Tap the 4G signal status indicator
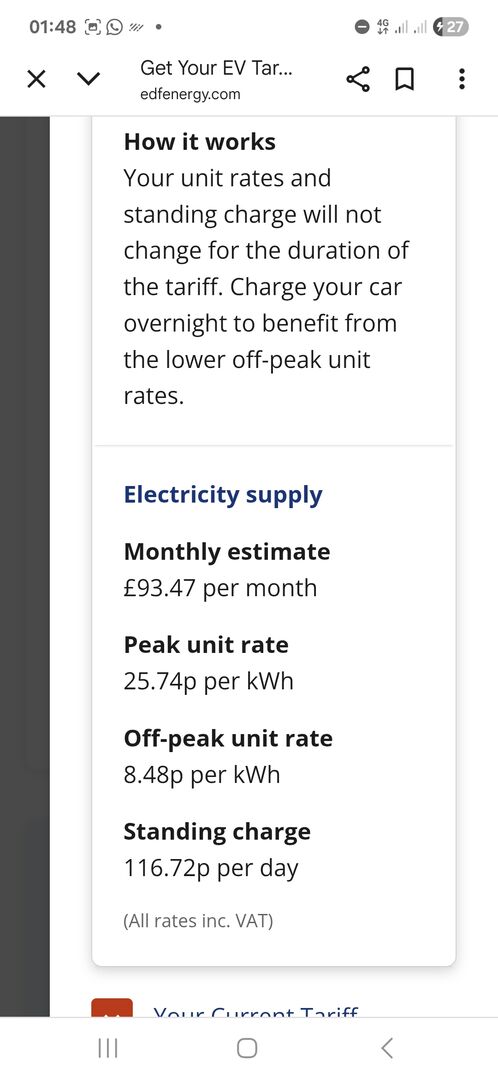This screenshot has height=1079, width=498. [383, 27]
